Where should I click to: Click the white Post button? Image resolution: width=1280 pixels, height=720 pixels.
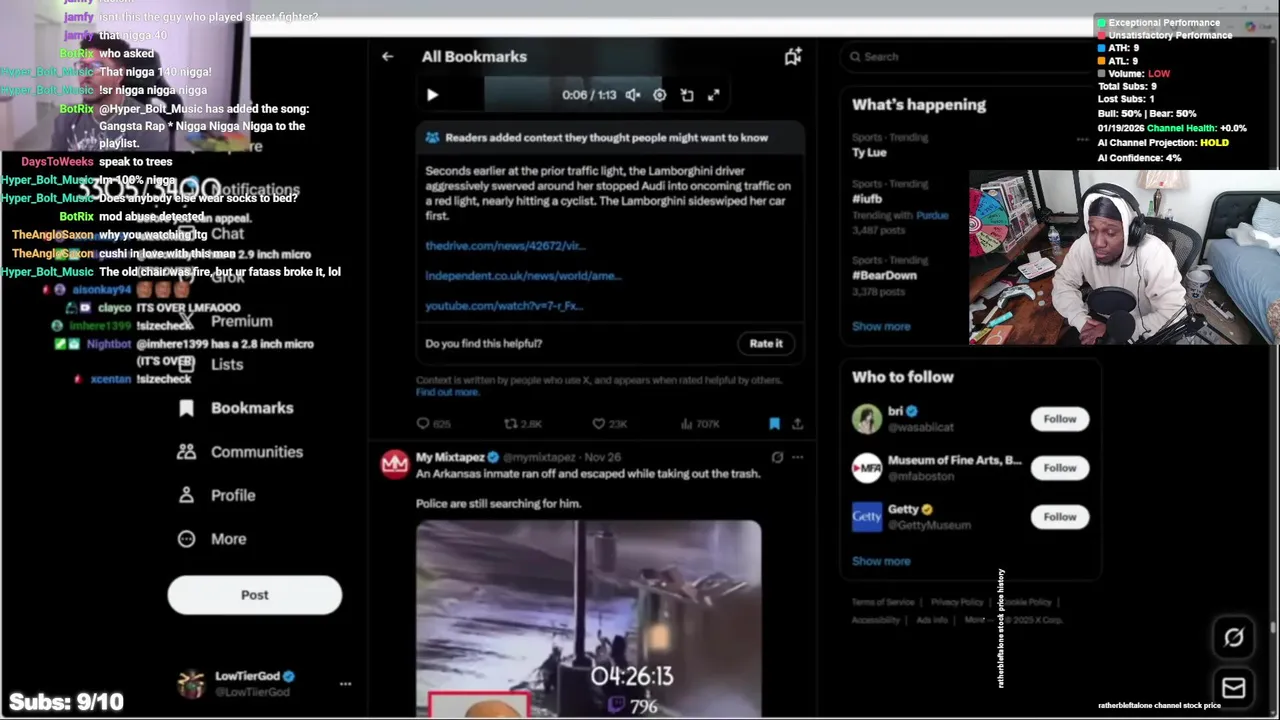[x=254, y=595]
